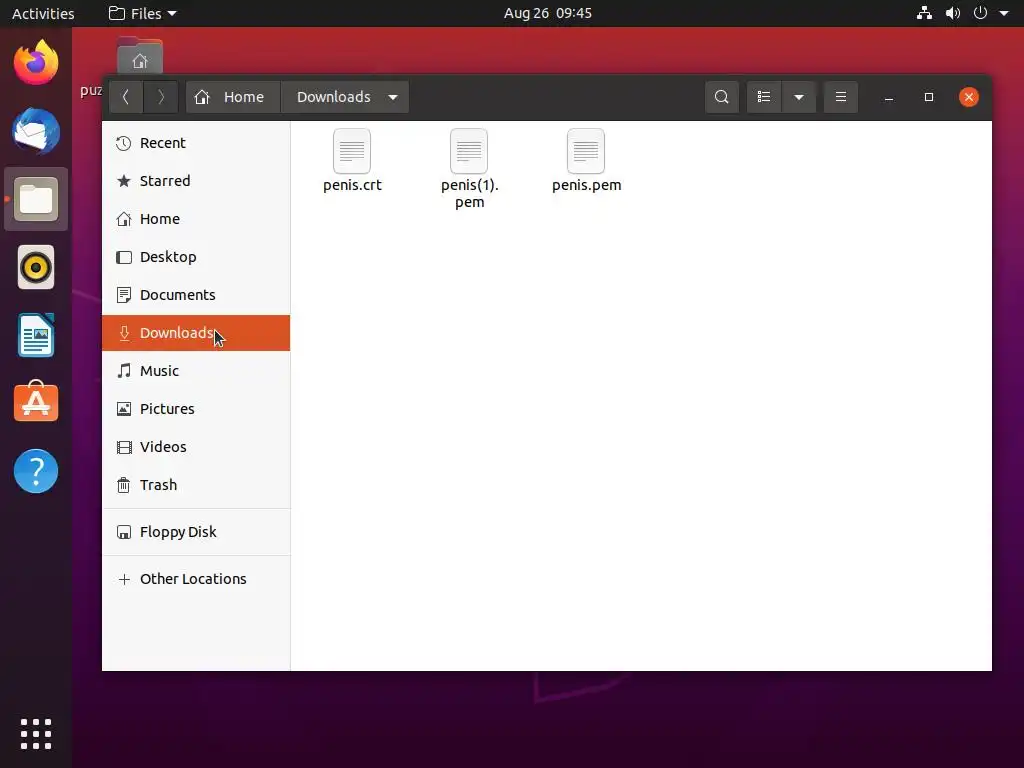Open Pictures in the sidebar
1024x768 pixels.
[196, 409]
